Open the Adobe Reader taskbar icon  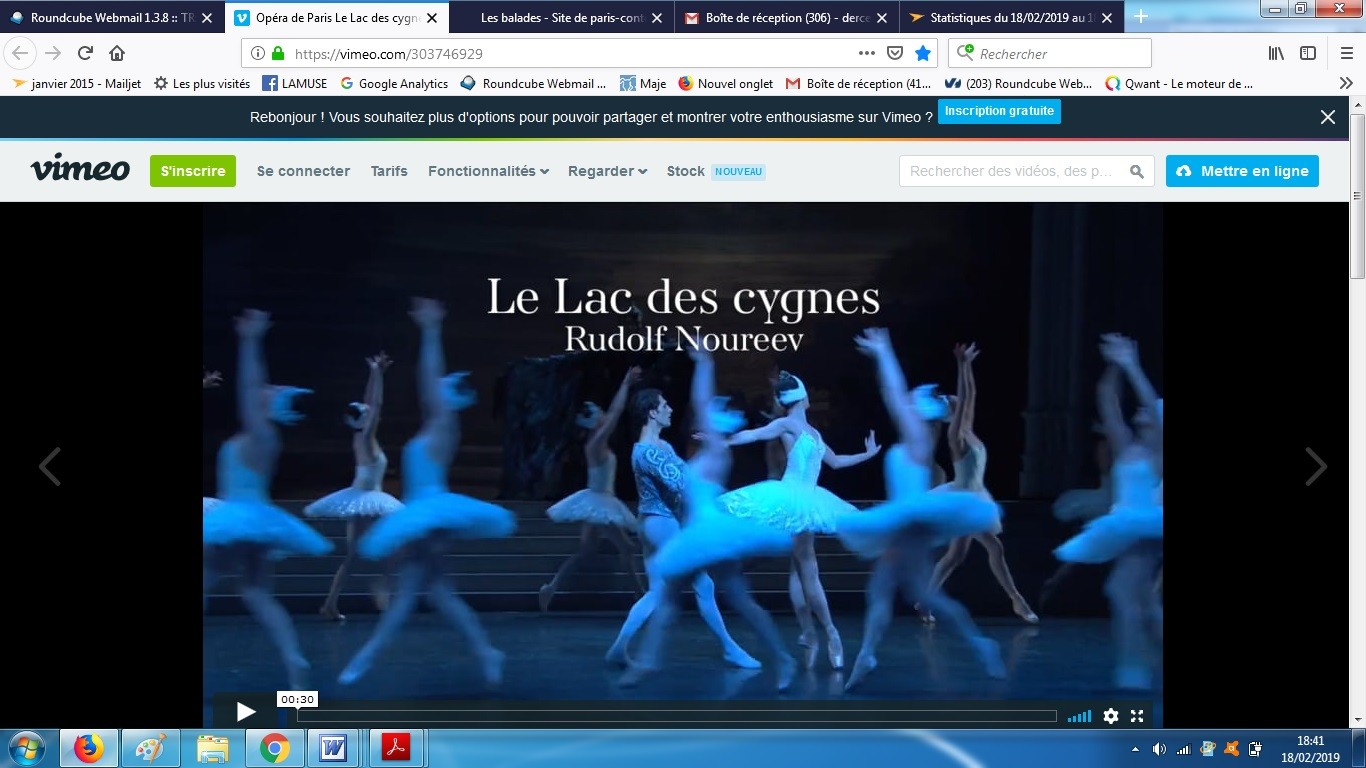[396, 748]
